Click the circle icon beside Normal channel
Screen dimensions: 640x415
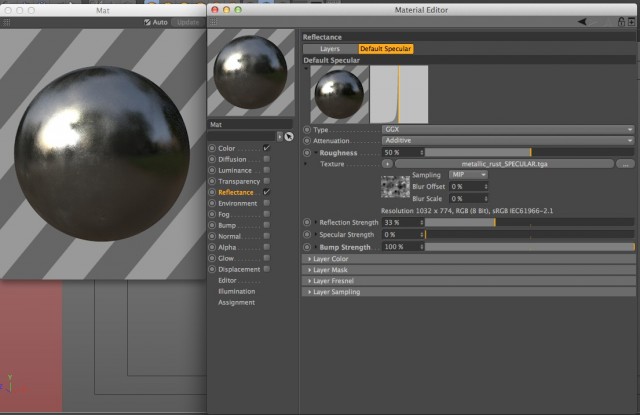[x=212, y=236]
